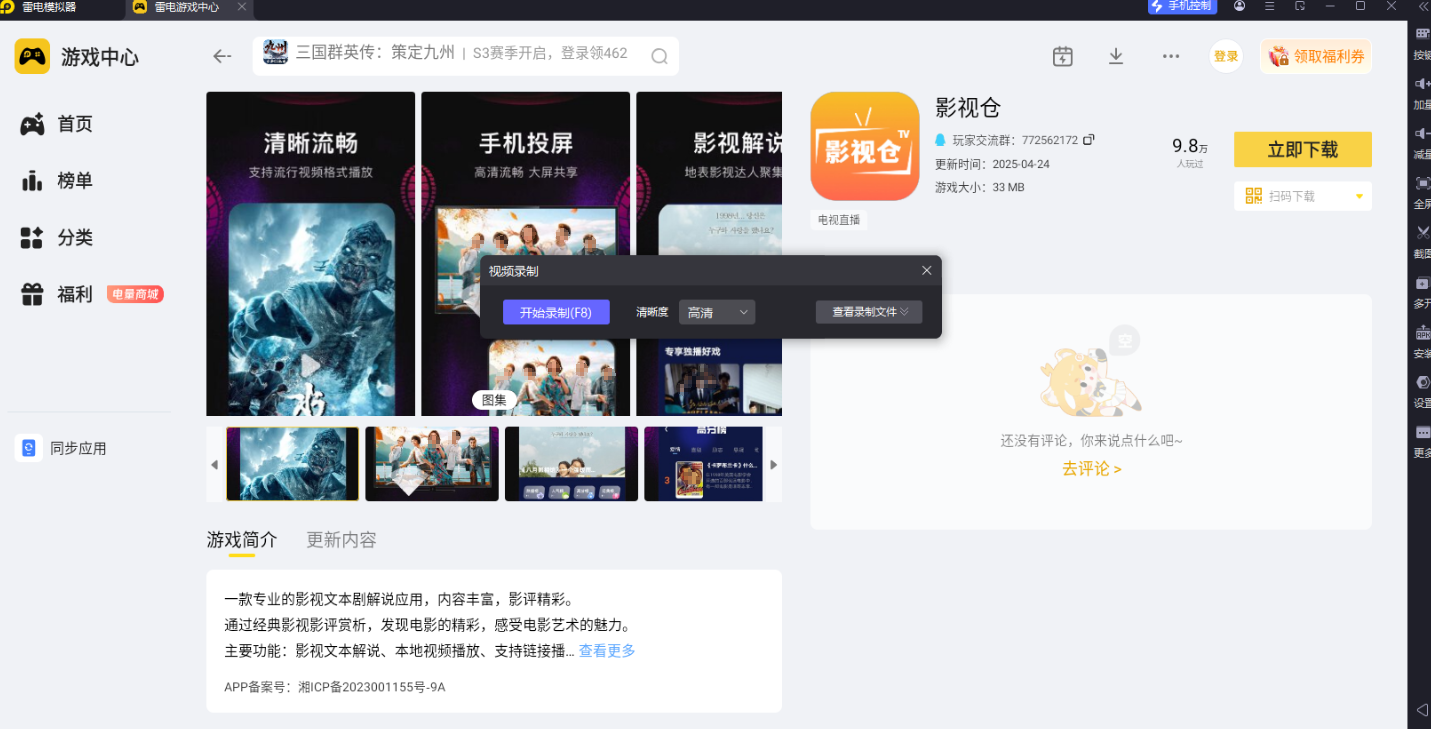This screenshot has height=729, width=1431.
Task: Open the three-dot more options menu
Action: 1170,56
